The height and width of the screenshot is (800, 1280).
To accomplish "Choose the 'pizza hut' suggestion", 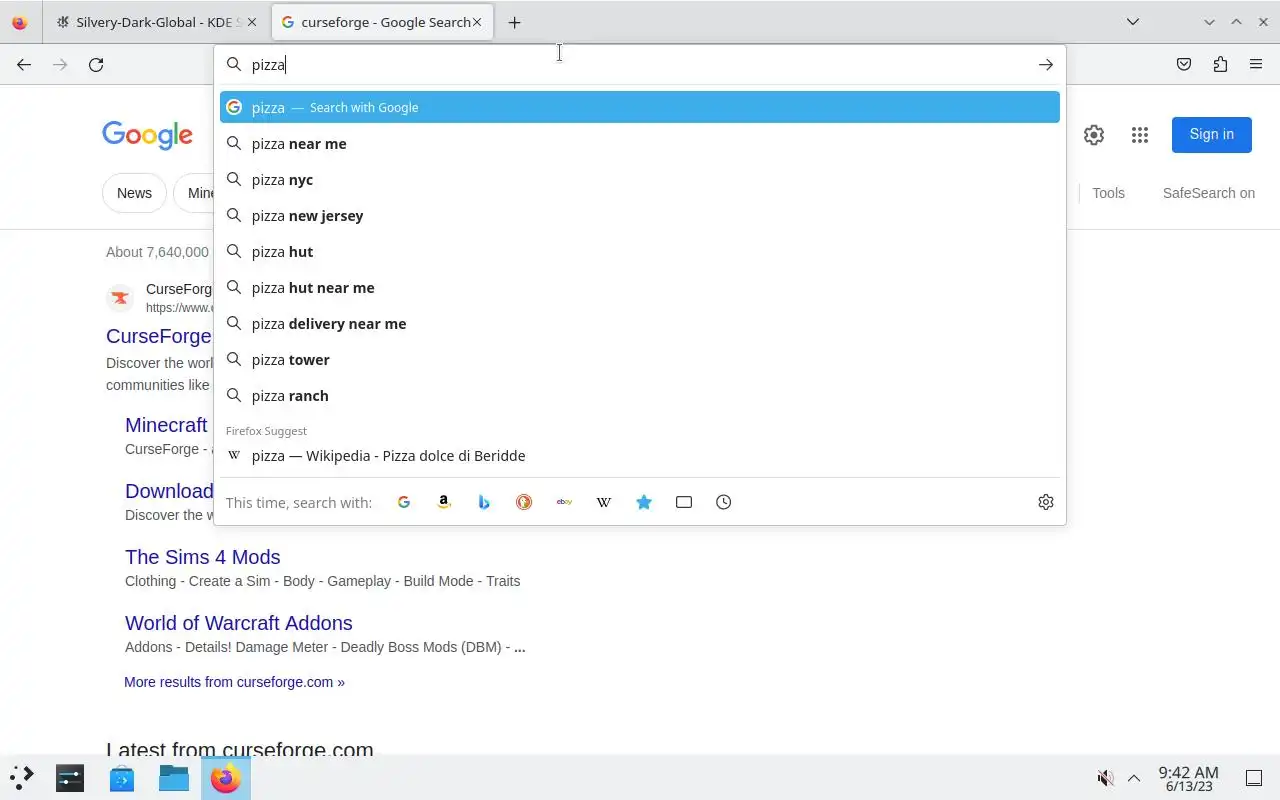I will point(640,251).
